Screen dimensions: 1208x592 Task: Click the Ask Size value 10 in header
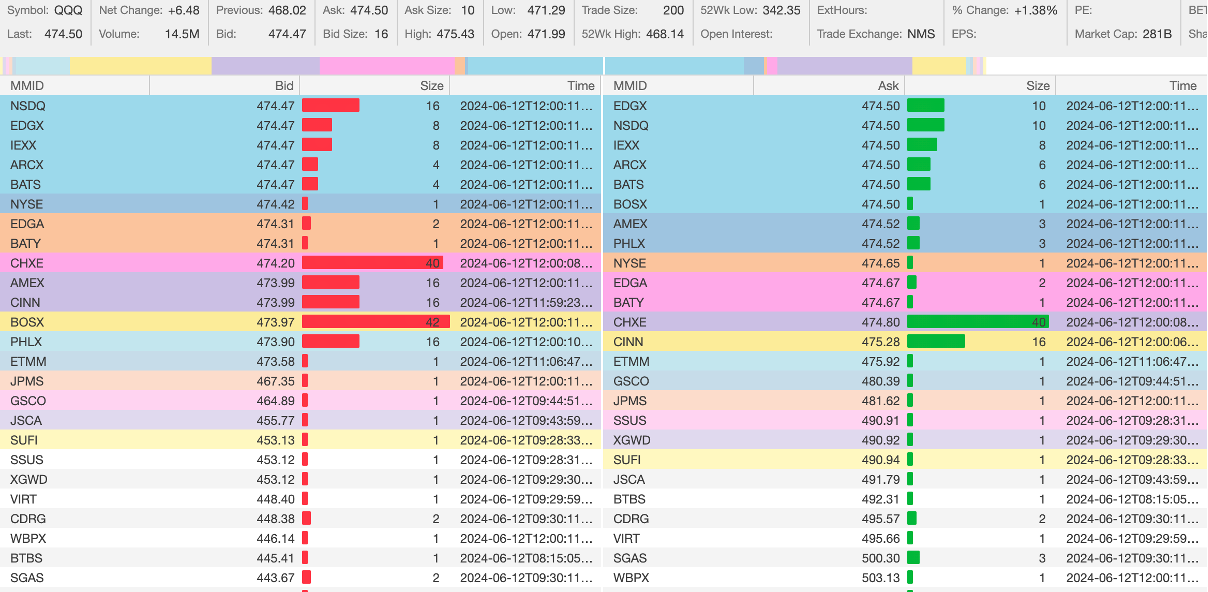468,10
